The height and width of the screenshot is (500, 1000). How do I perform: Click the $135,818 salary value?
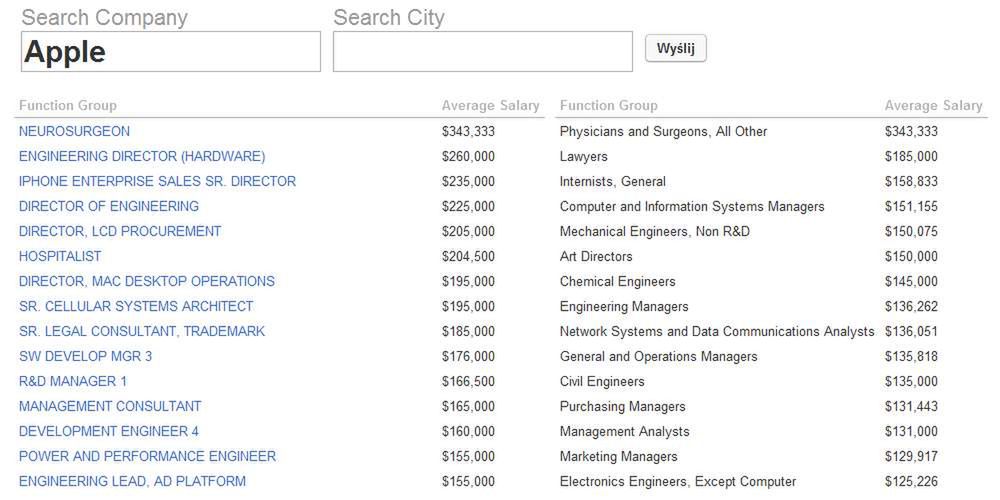(x=911, y=357)
